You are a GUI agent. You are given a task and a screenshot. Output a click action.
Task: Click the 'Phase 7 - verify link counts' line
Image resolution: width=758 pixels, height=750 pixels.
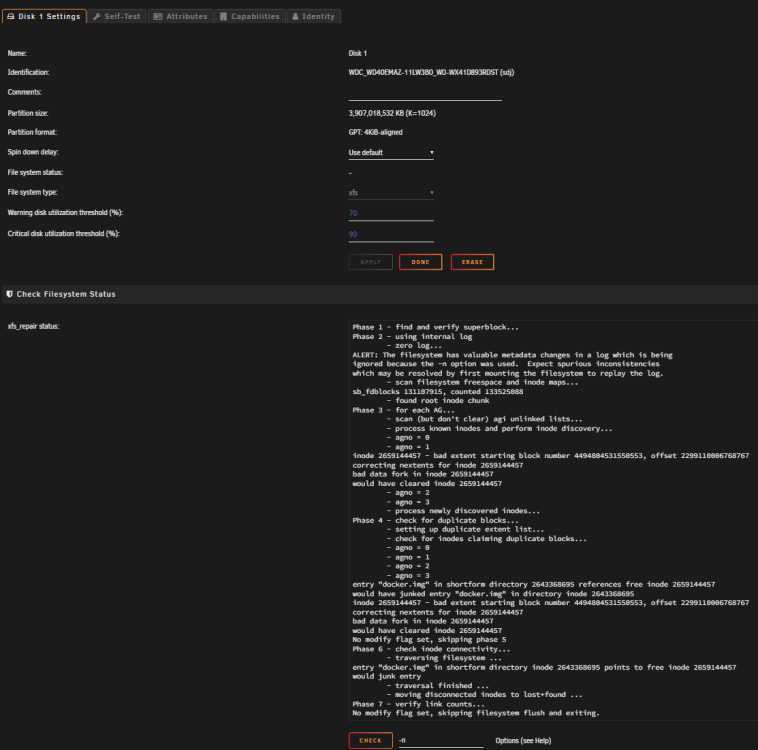(x=419, y=704)
